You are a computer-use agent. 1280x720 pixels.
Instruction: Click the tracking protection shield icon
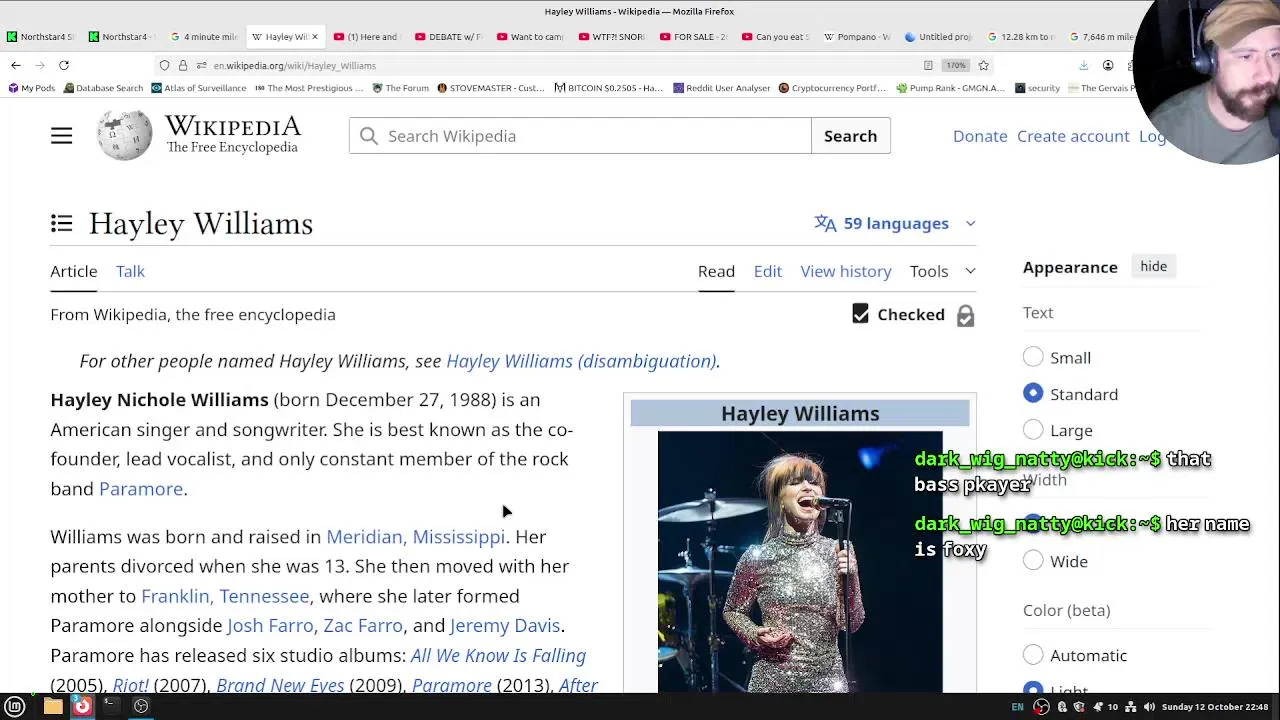[164, 65]
